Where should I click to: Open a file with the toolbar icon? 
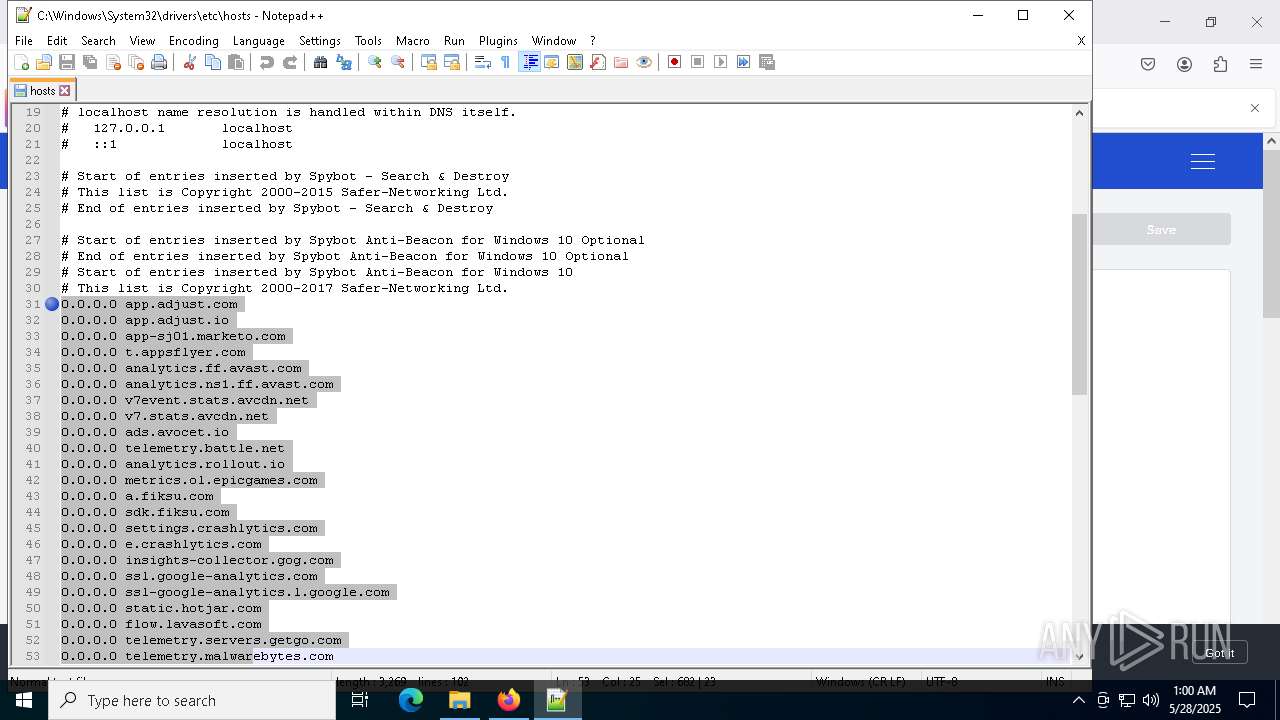click(x=44, y=62)
